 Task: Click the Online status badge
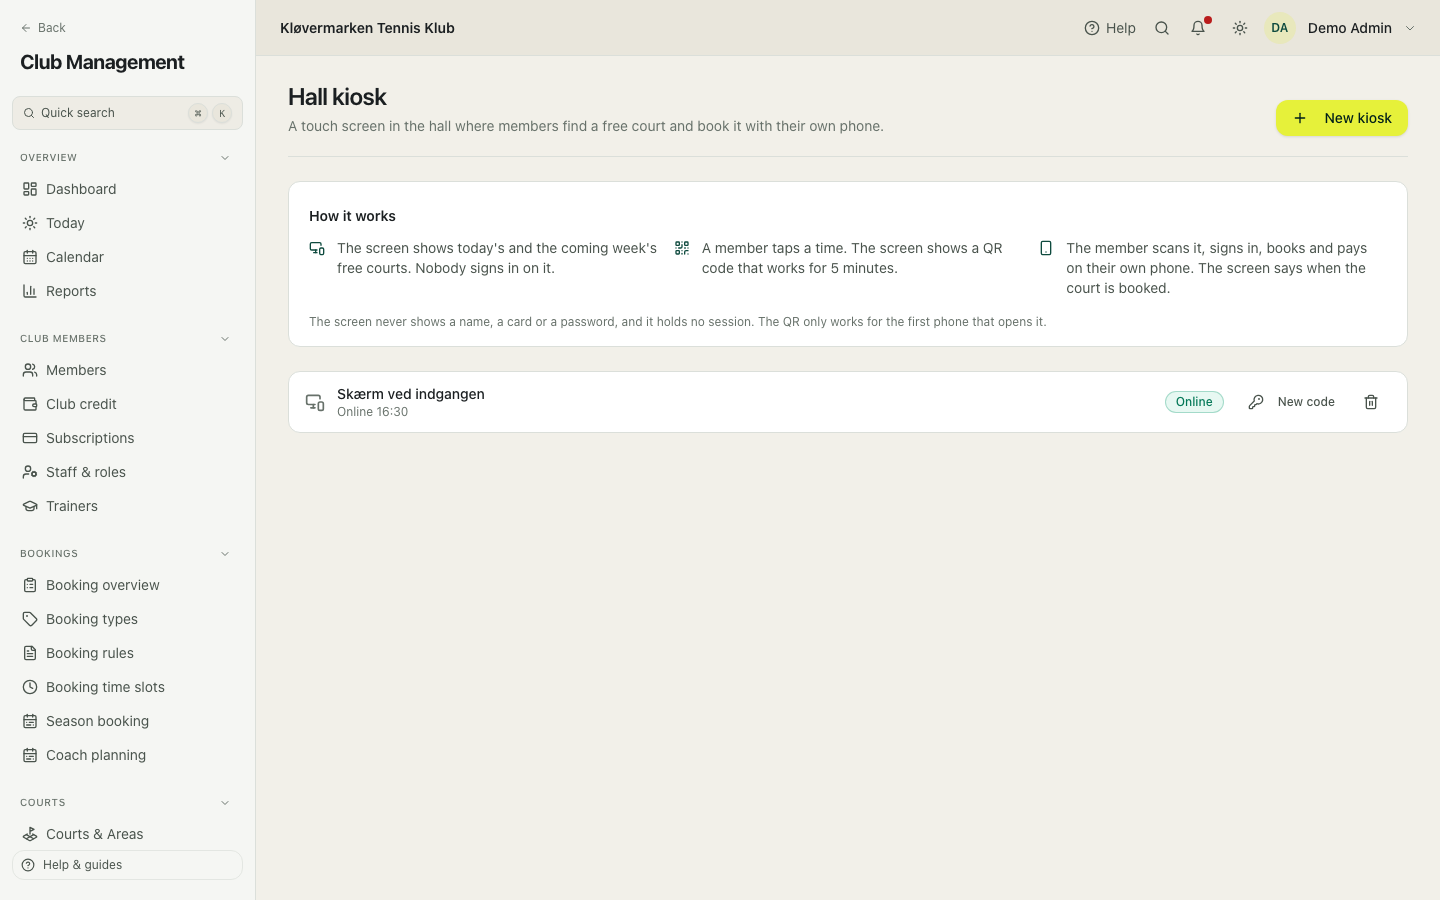pos(1194,402)
